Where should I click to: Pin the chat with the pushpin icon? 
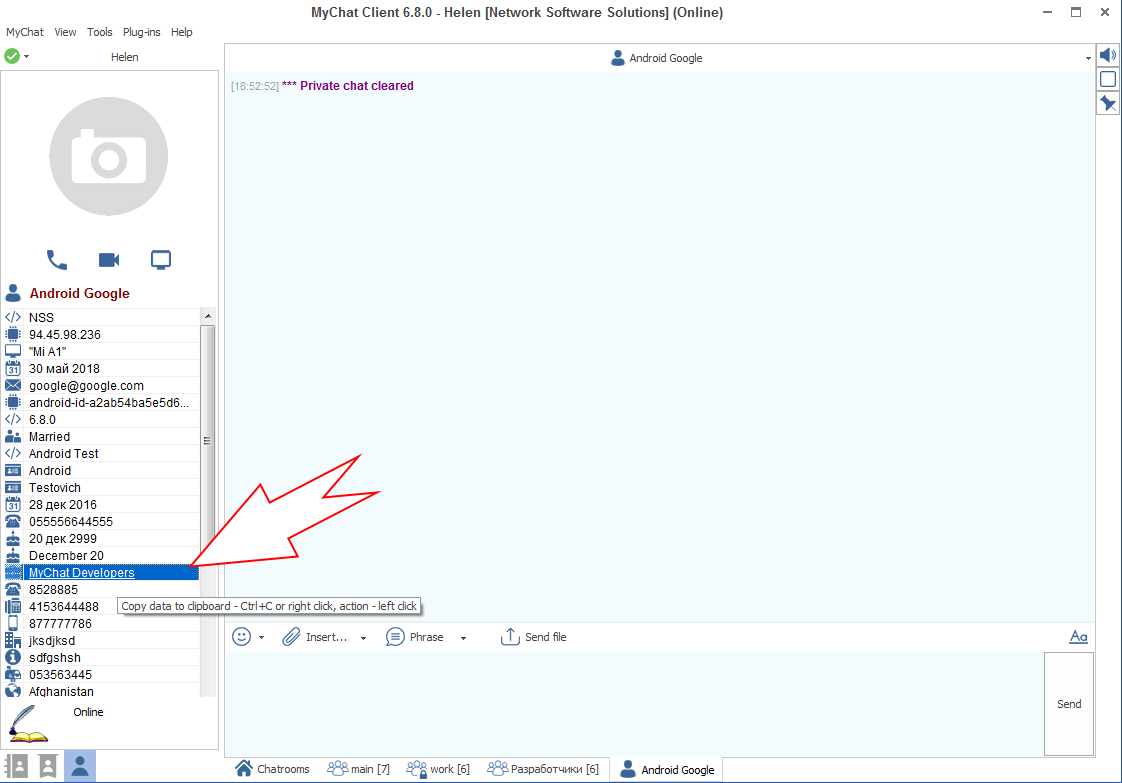pos(1108,104)
